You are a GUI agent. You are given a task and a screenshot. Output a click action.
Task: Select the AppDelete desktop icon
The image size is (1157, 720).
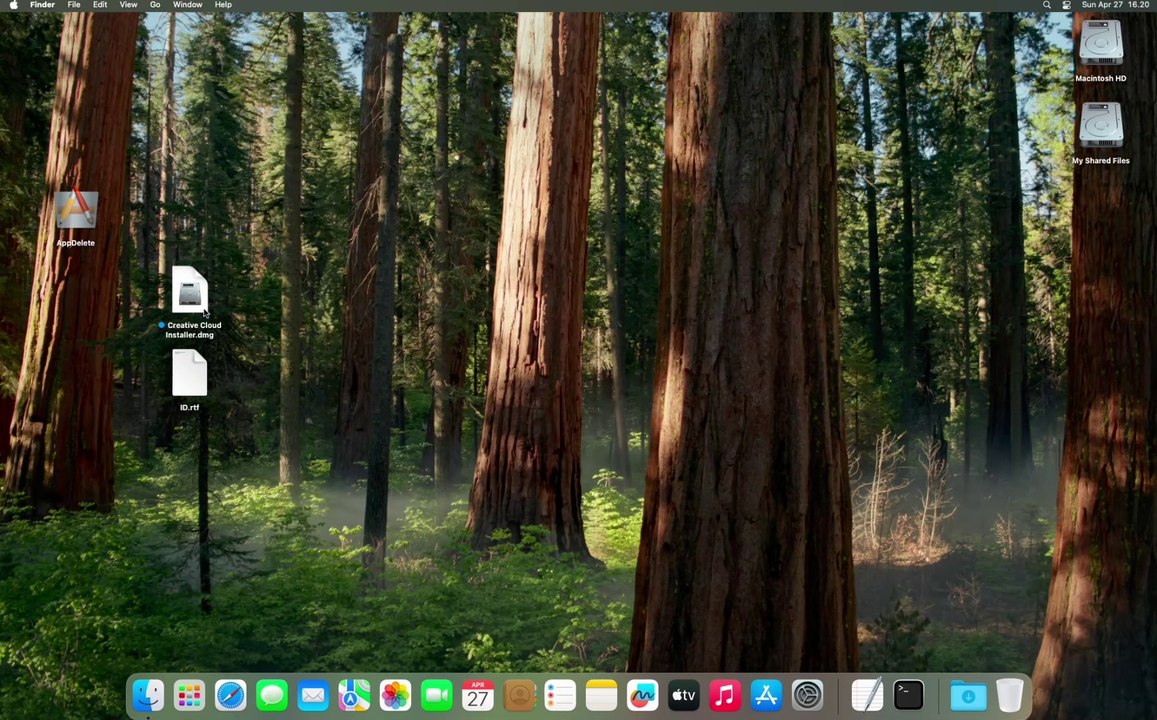click(x=76, y=218)
